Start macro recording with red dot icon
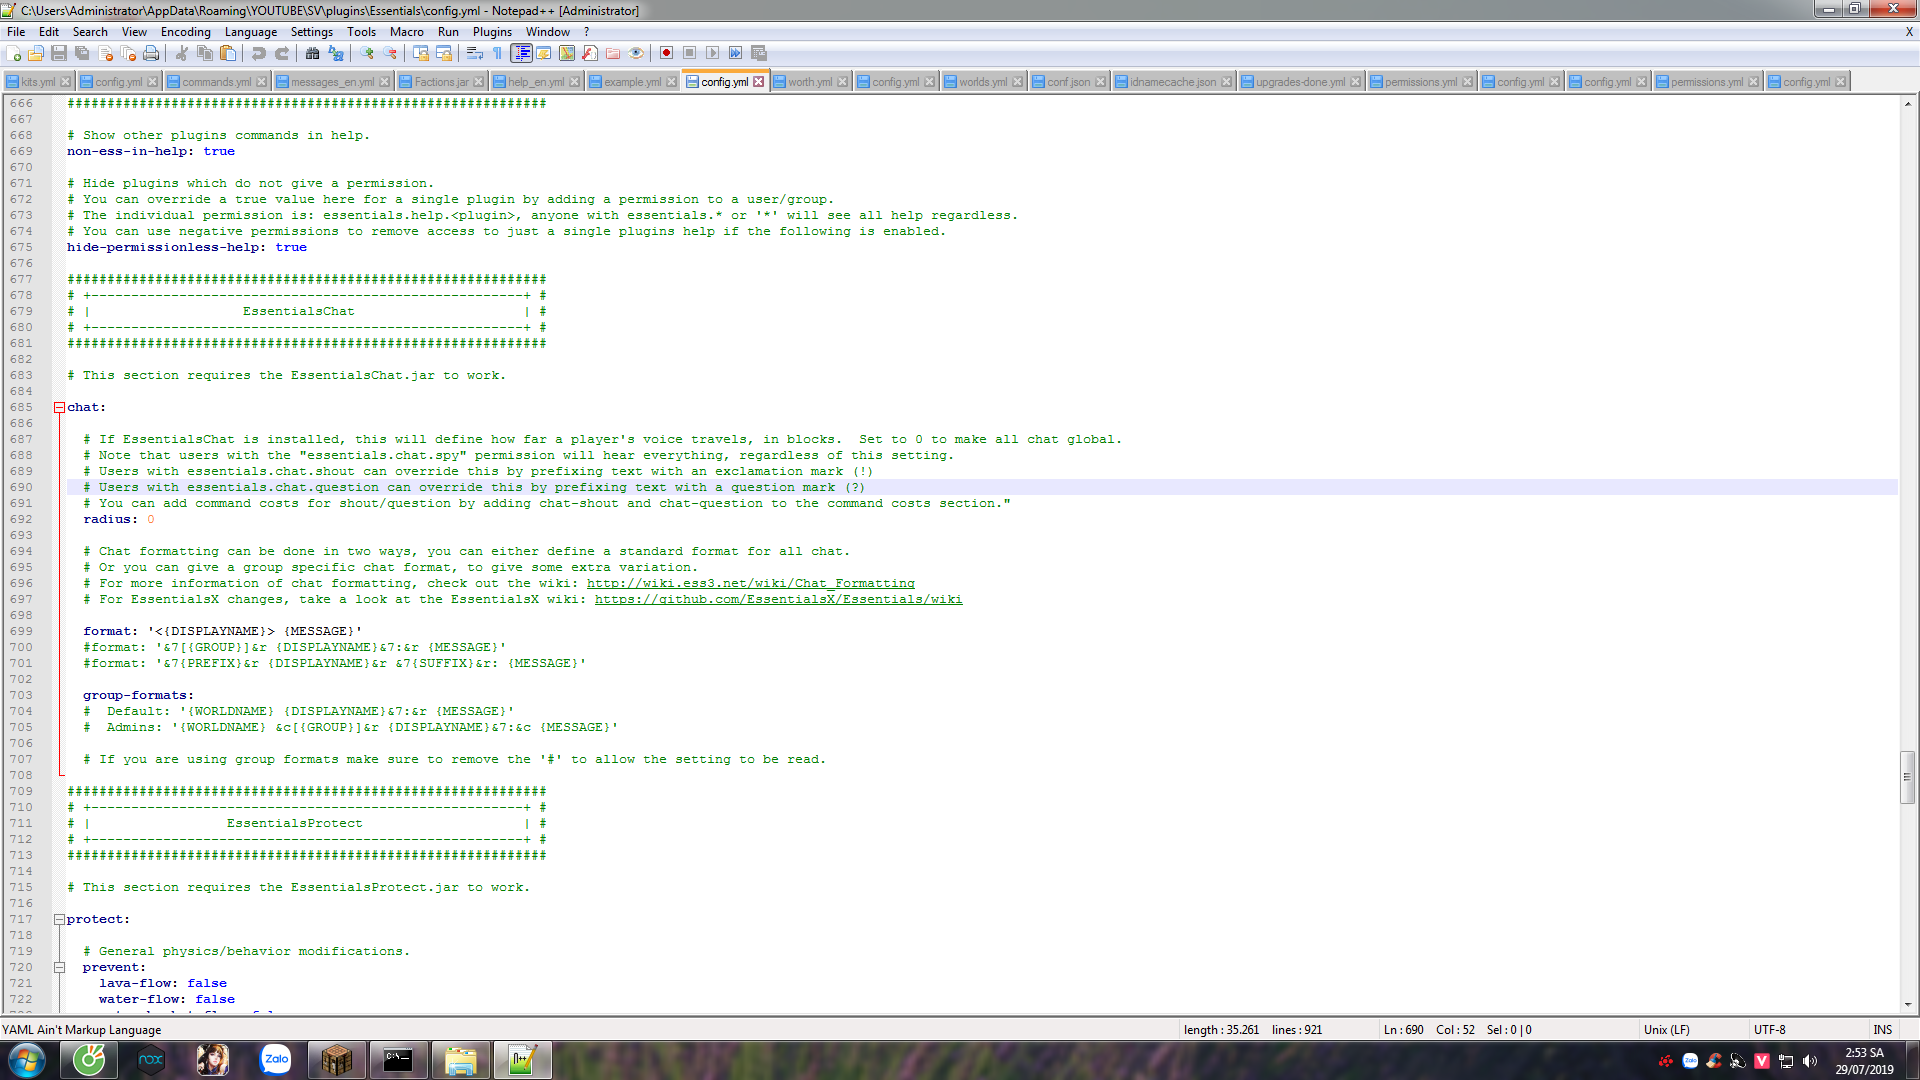This screenshot has height=1080, width=1920. click(x=666, y=53)
